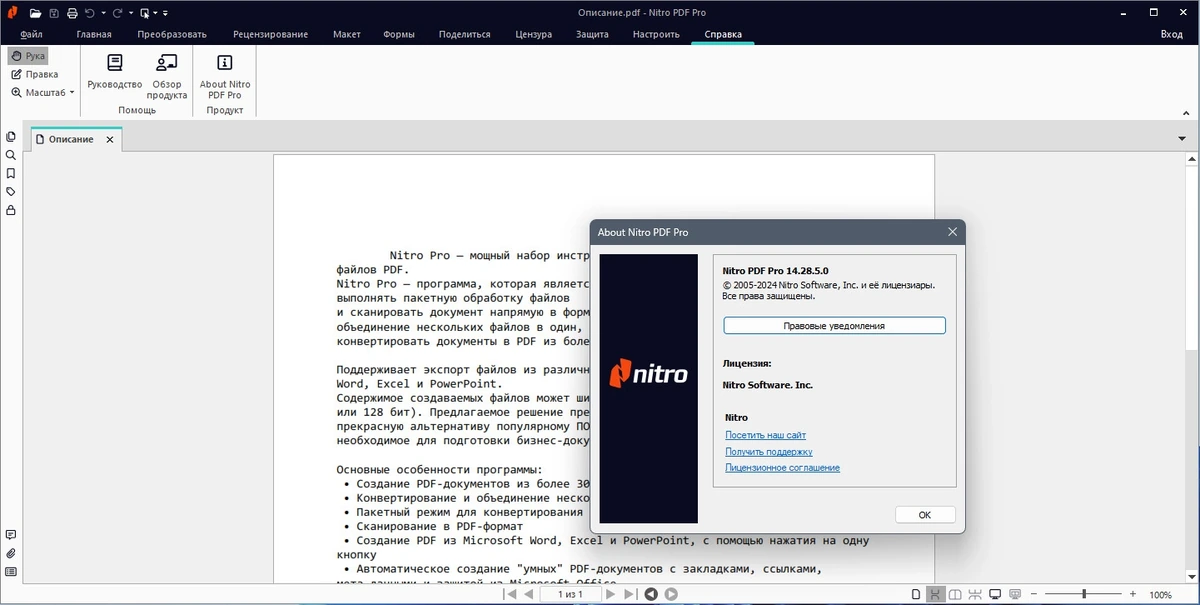The width and height of the screenshot is (1200, 605).
Task: Switch to continuous page view
Action: point(935,595)
